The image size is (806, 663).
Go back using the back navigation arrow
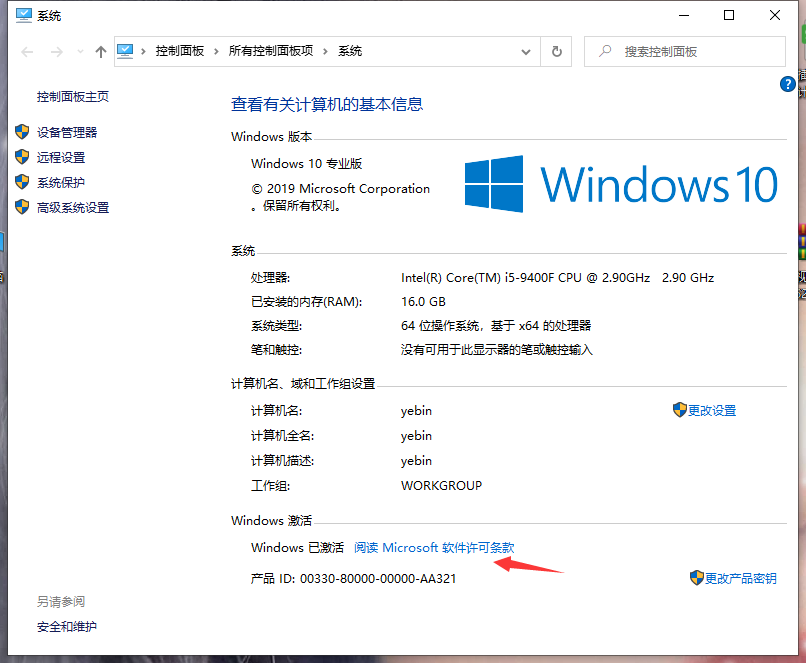(26, 51)
